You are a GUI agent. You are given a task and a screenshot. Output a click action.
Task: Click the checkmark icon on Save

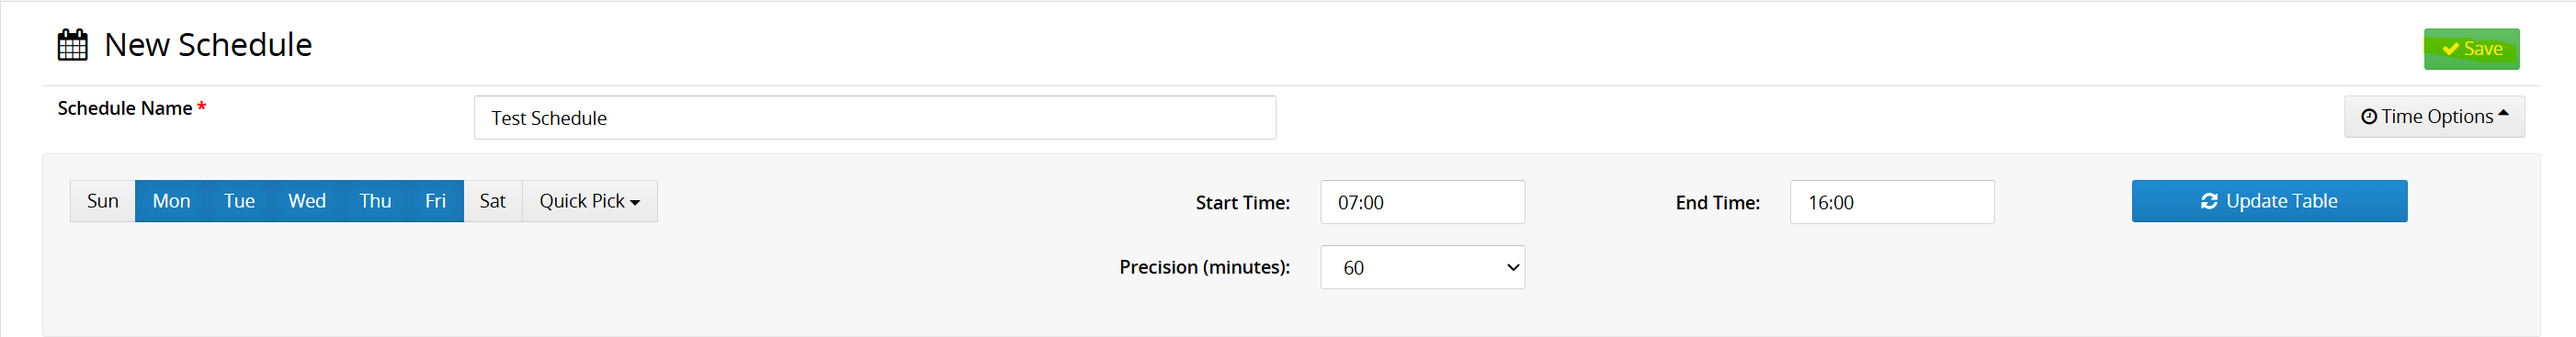(x=2450, y=49)
